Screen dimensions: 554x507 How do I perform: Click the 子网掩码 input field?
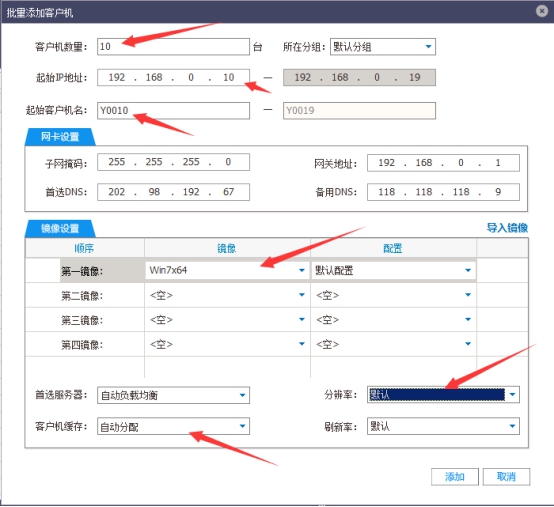point(173,162)
